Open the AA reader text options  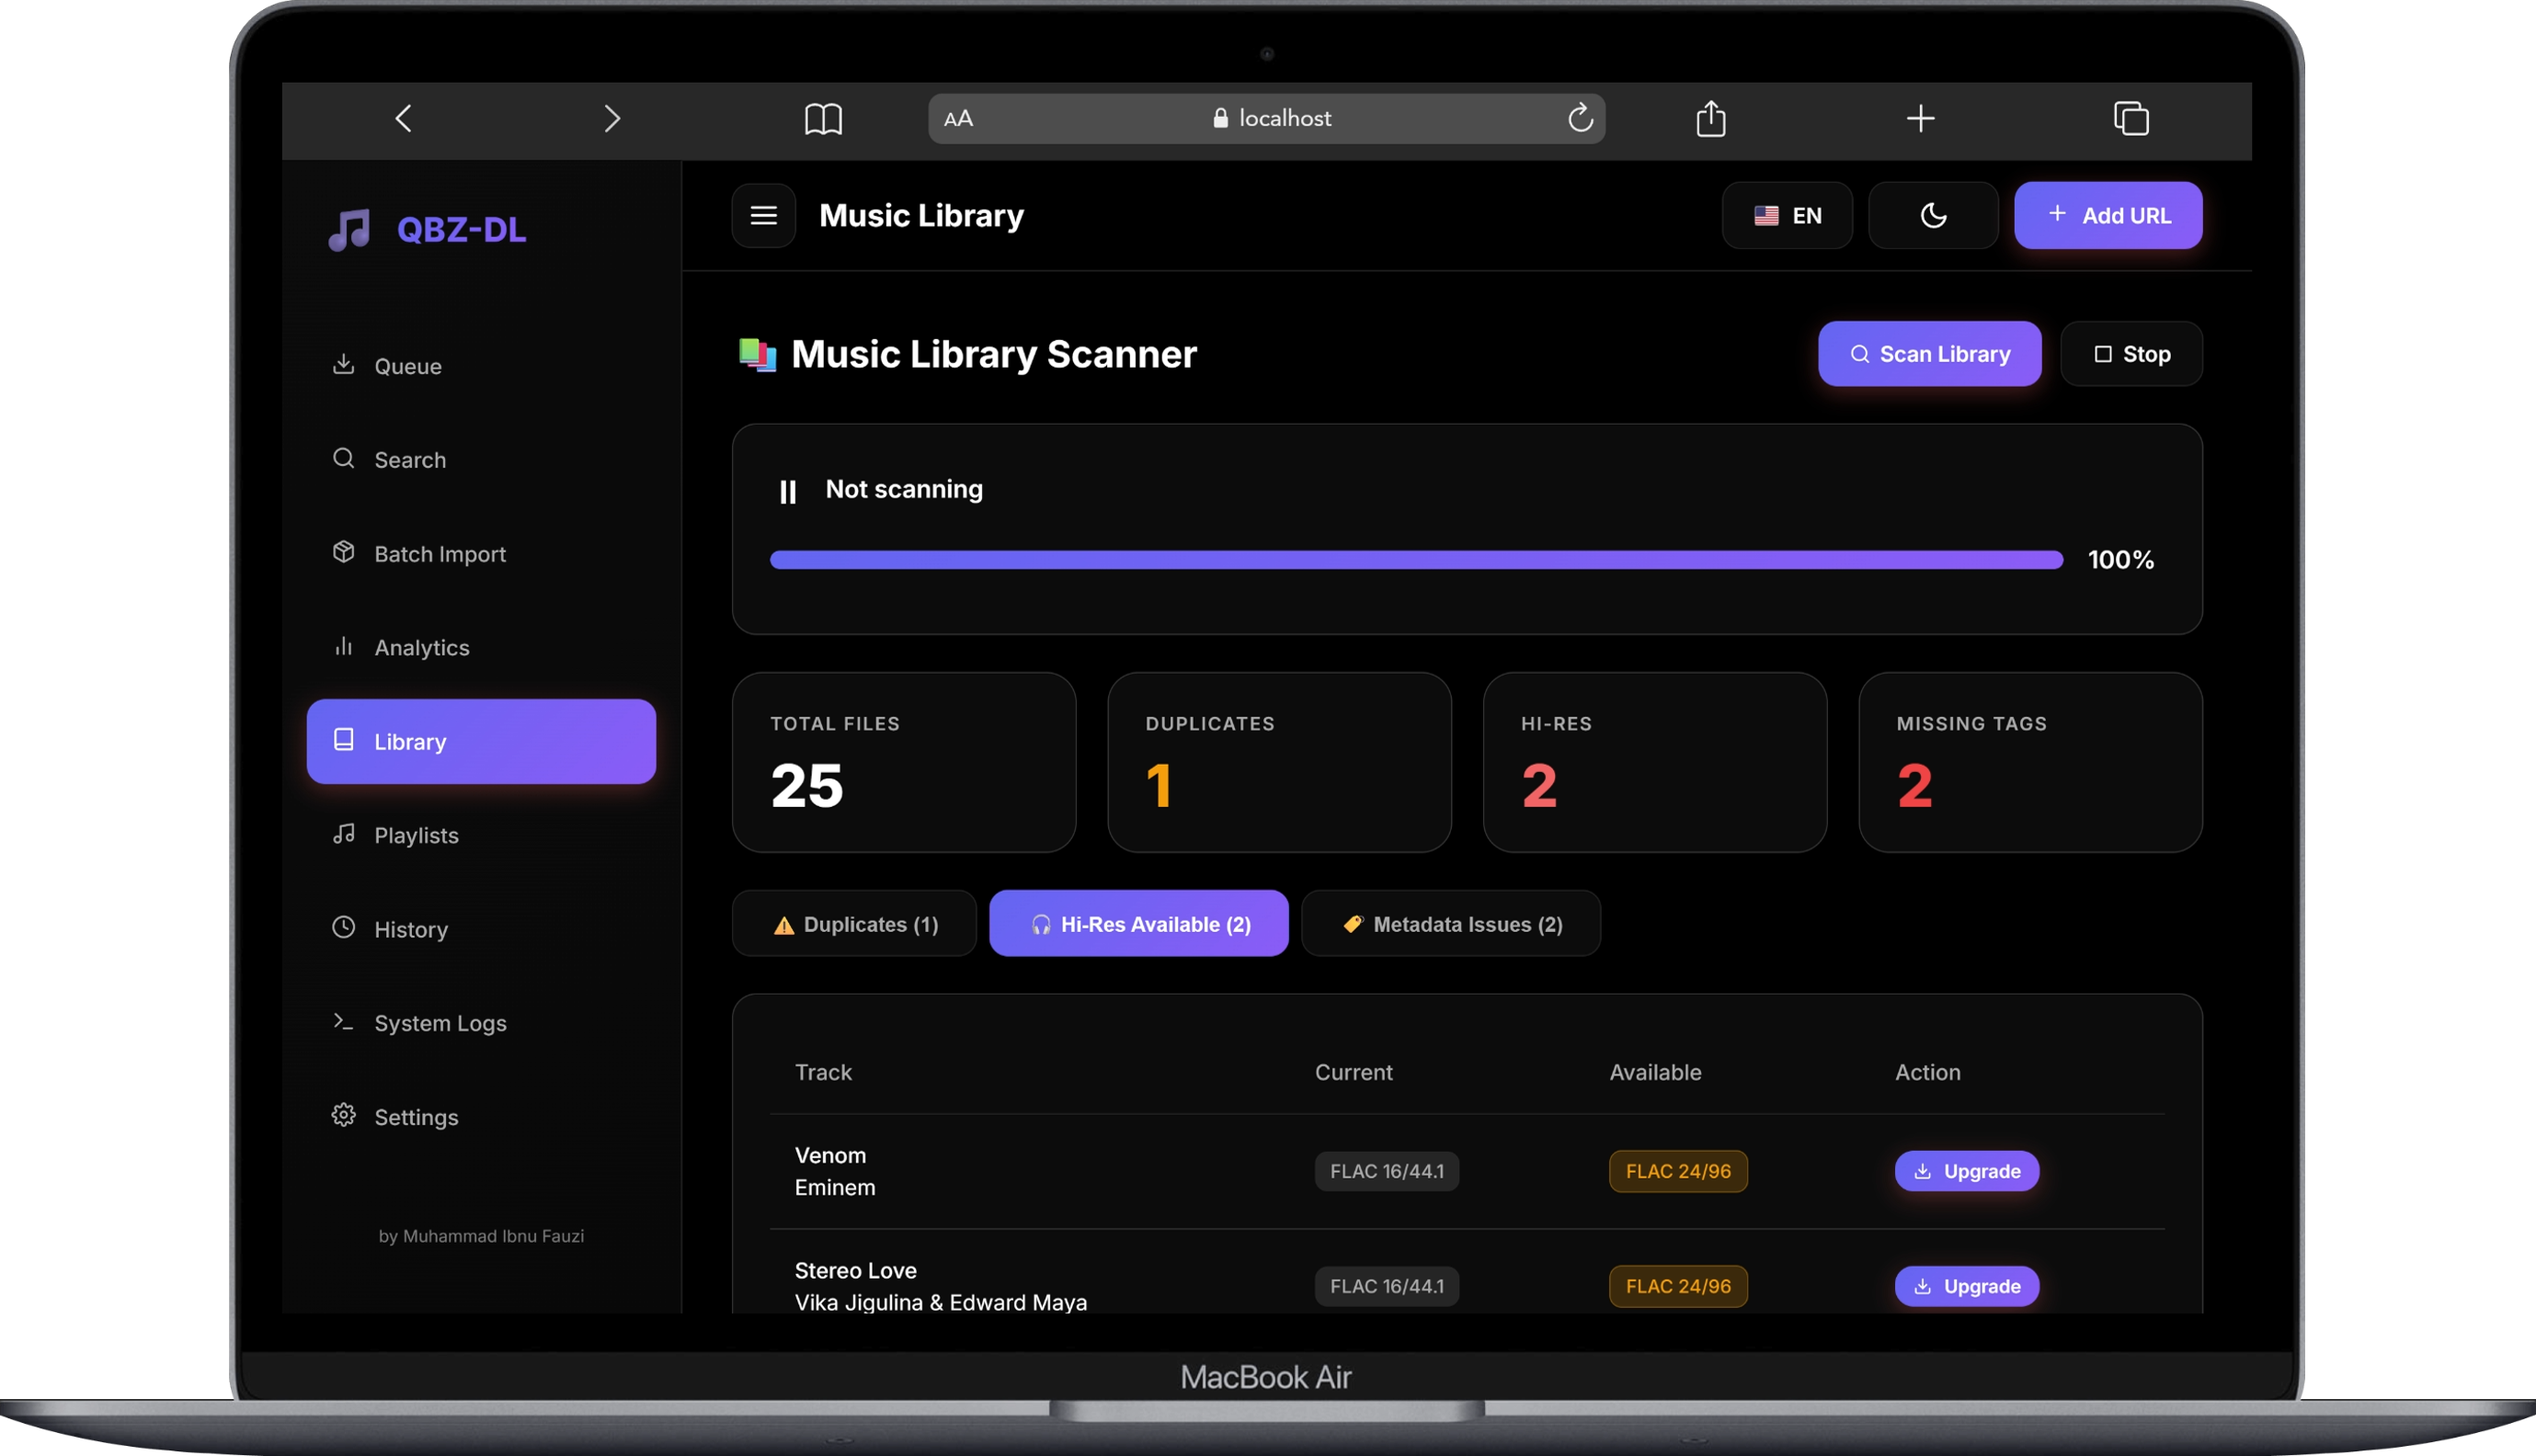click(x=958, y=119)
